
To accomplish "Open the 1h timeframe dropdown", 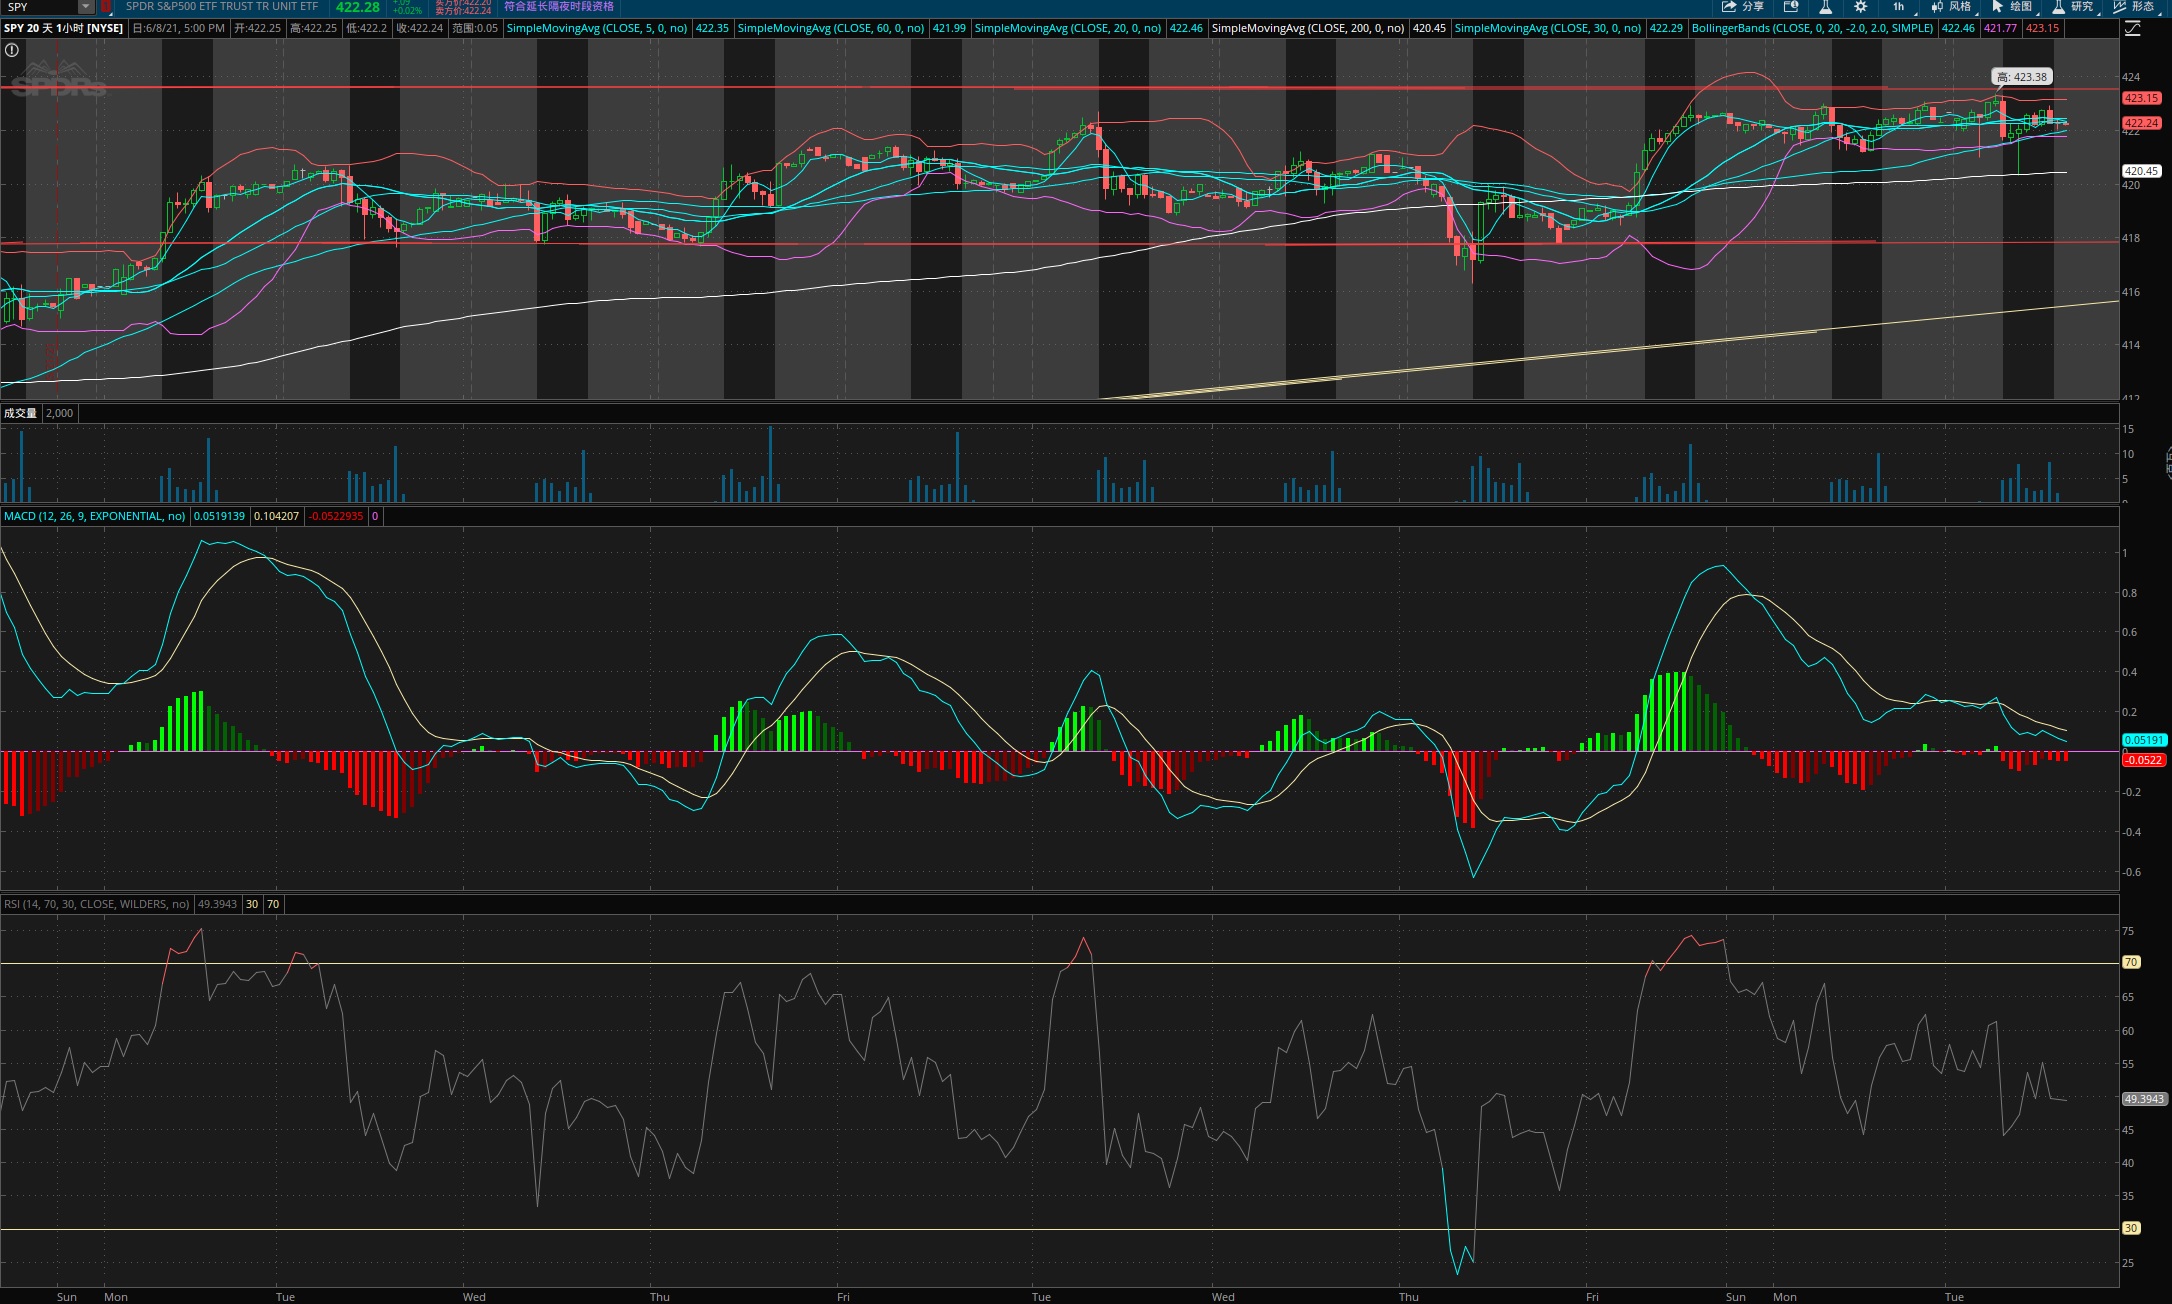I will pyautogui.click(x=1899, y=7).
